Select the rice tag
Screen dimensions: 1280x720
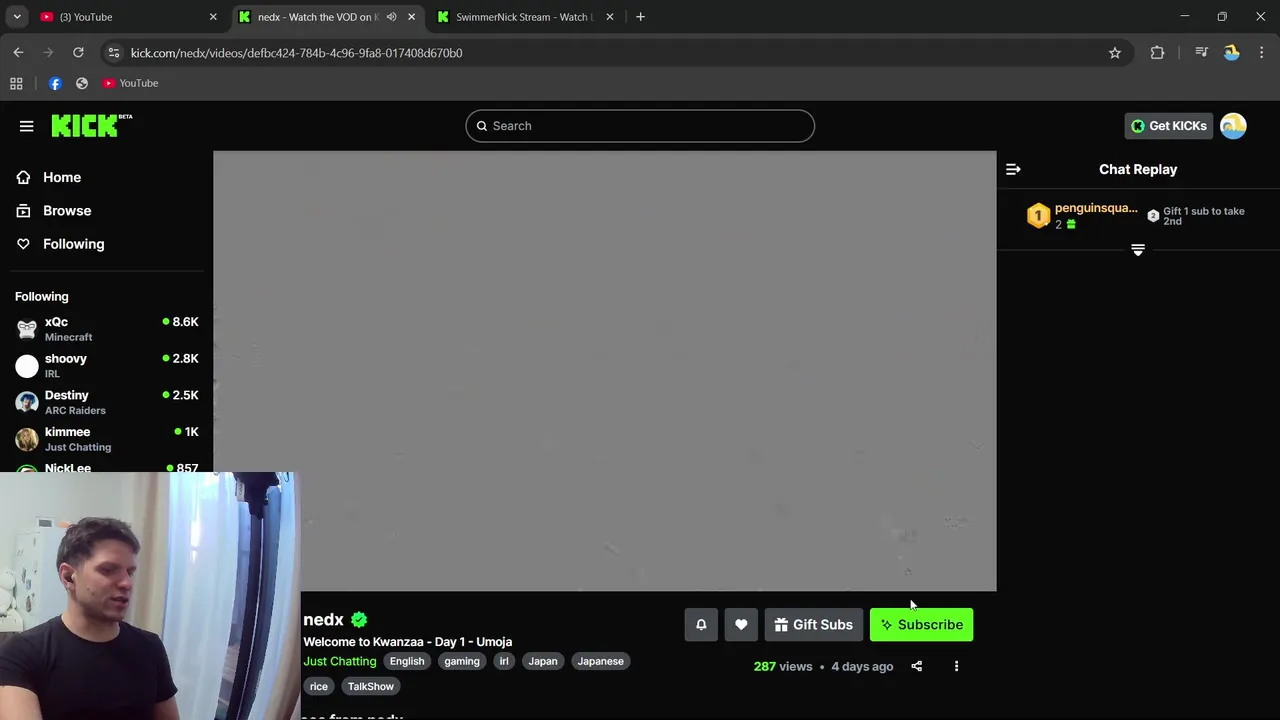click(318, 687)
